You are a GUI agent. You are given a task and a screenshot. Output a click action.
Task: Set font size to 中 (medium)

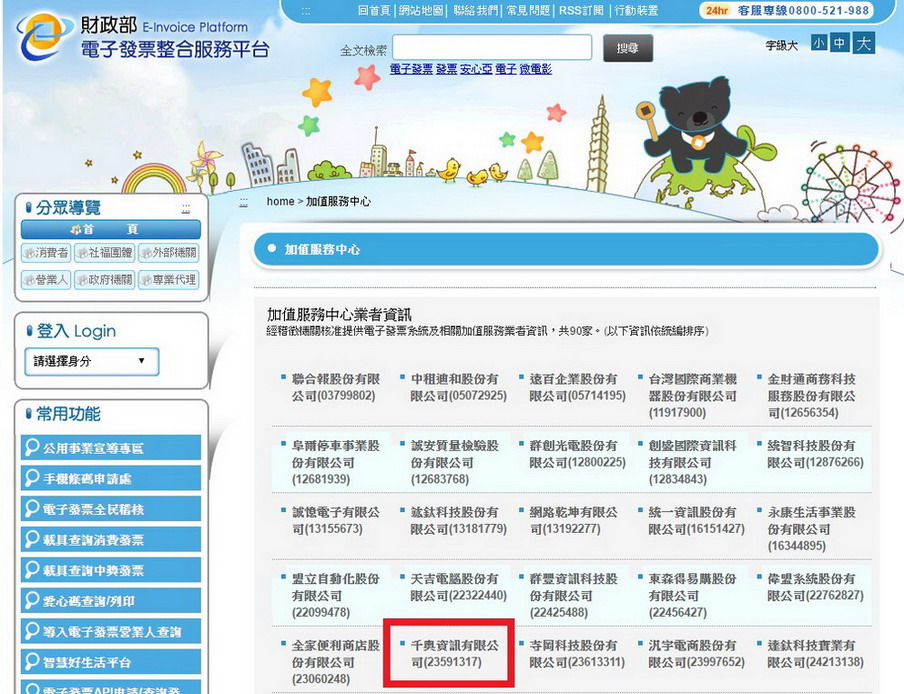pos(839,43)
